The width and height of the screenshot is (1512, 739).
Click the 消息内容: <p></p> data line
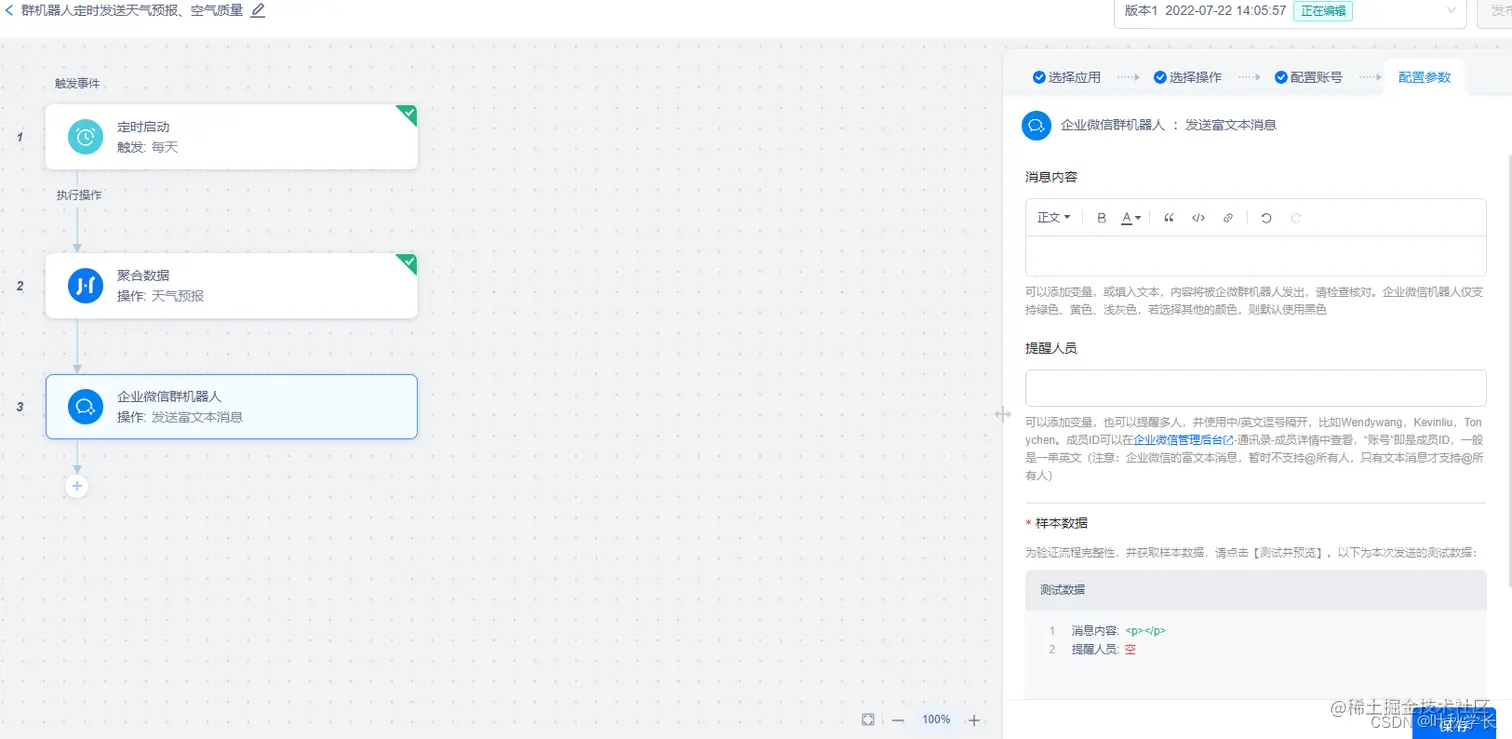1118,631
